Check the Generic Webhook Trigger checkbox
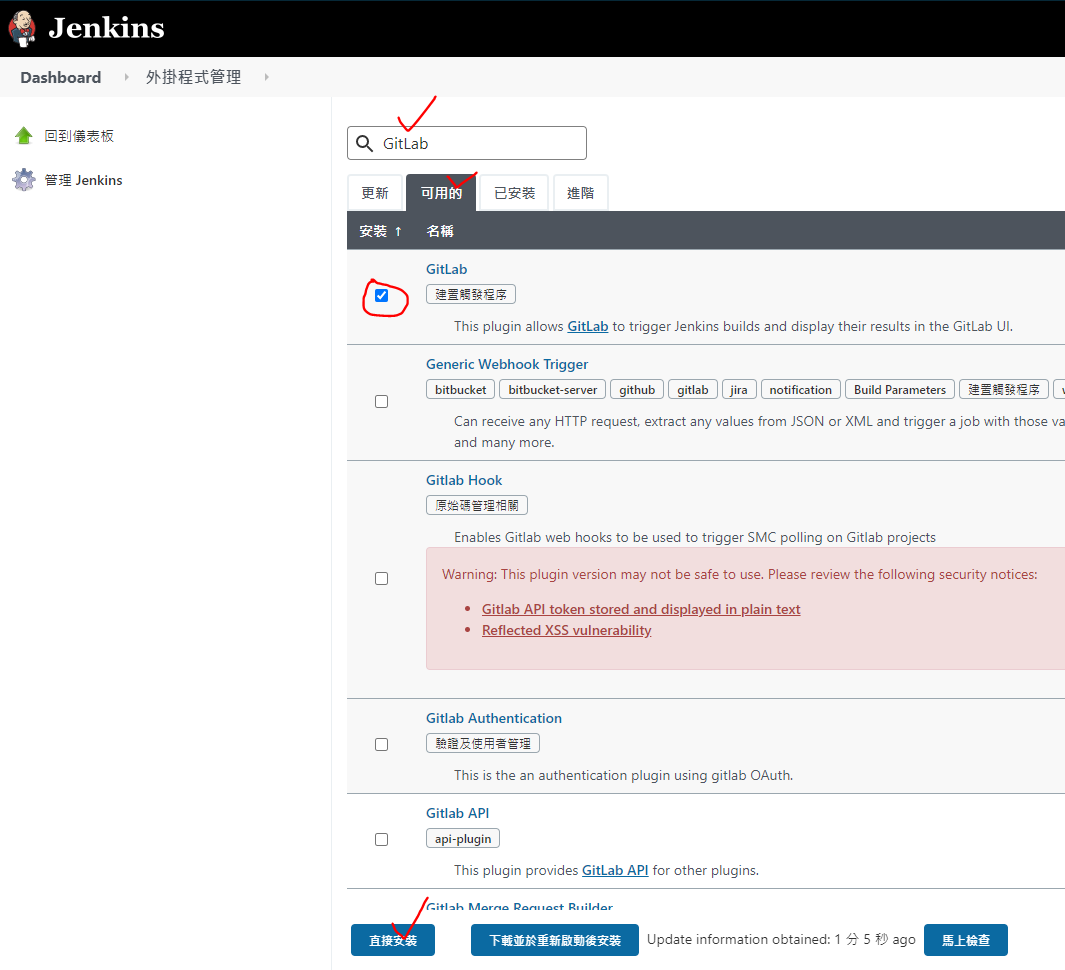Image resolution: width=1065 pixels, height=970 pixels. tap(382, 401)
